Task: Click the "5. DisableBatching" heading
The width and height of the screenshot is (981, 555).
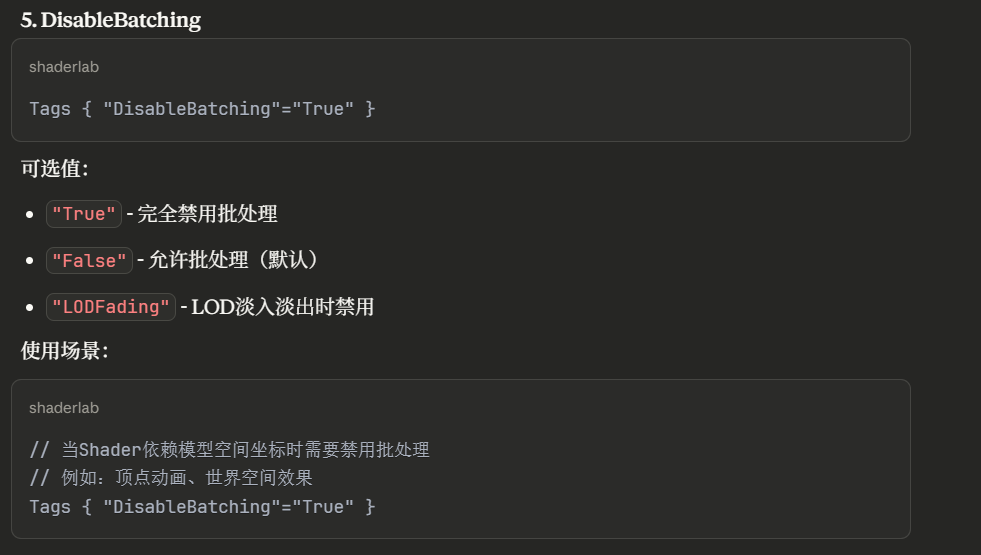Action: [111, 20]
